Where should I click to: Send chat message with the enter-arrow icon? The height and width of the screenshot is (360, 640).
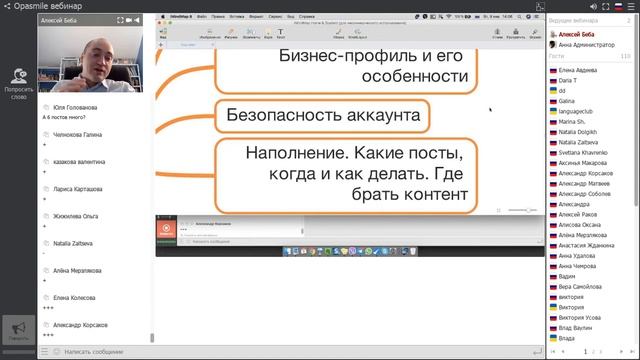point(538,351)
